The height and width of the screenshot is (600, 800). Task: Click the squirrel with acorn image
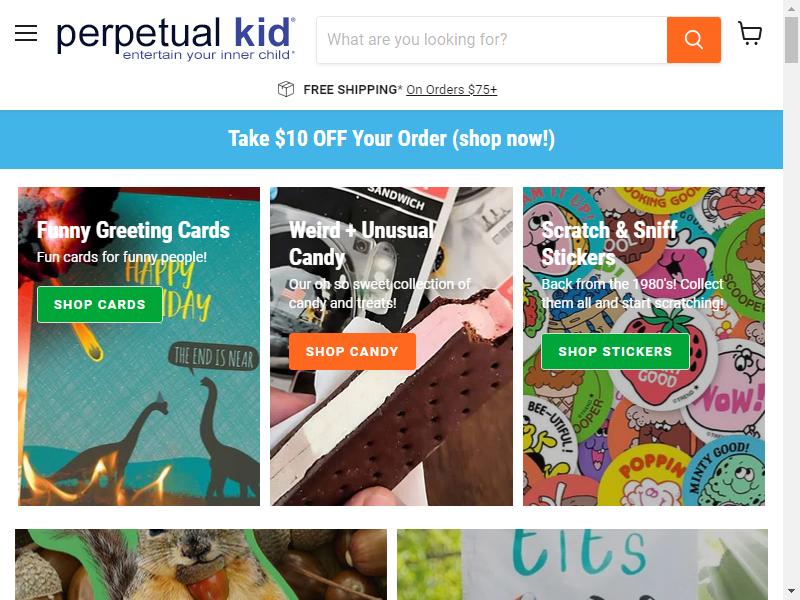pos(201,564)
